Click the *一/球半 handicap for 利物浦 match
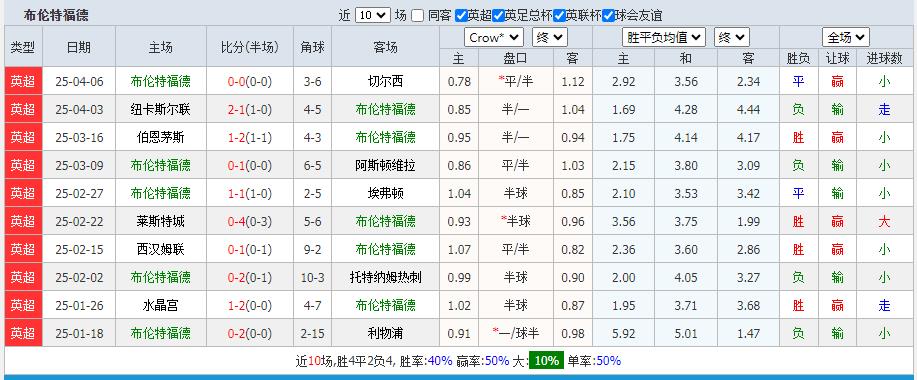The height and width of the screenshot is (380, 917). [516, 334]
